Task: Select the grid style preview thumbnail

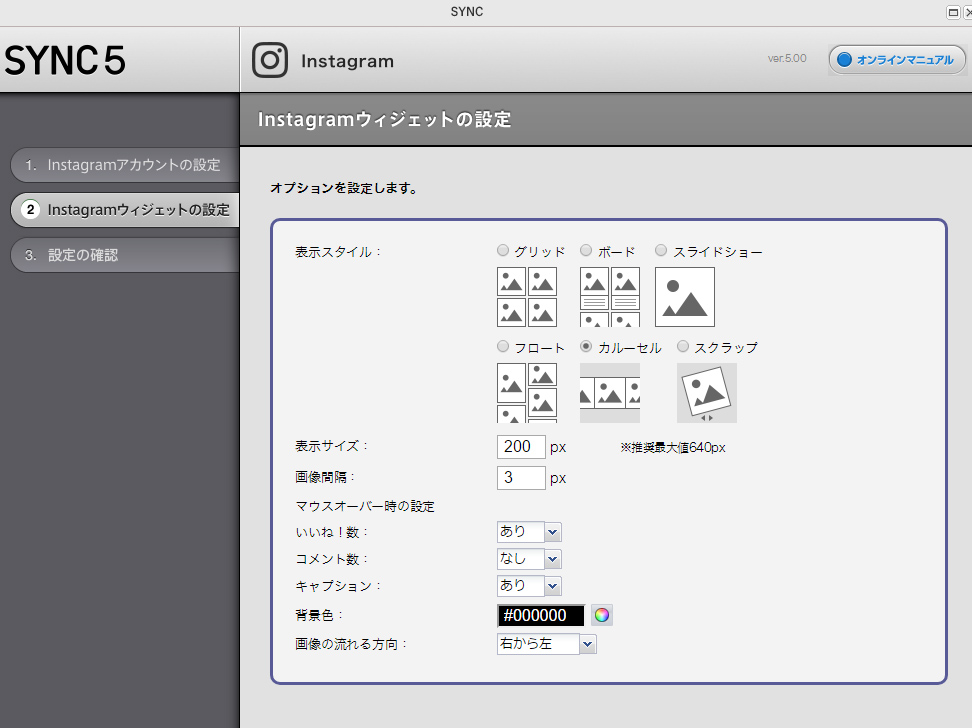Action: pyautogui.click(x=527, y=298)
